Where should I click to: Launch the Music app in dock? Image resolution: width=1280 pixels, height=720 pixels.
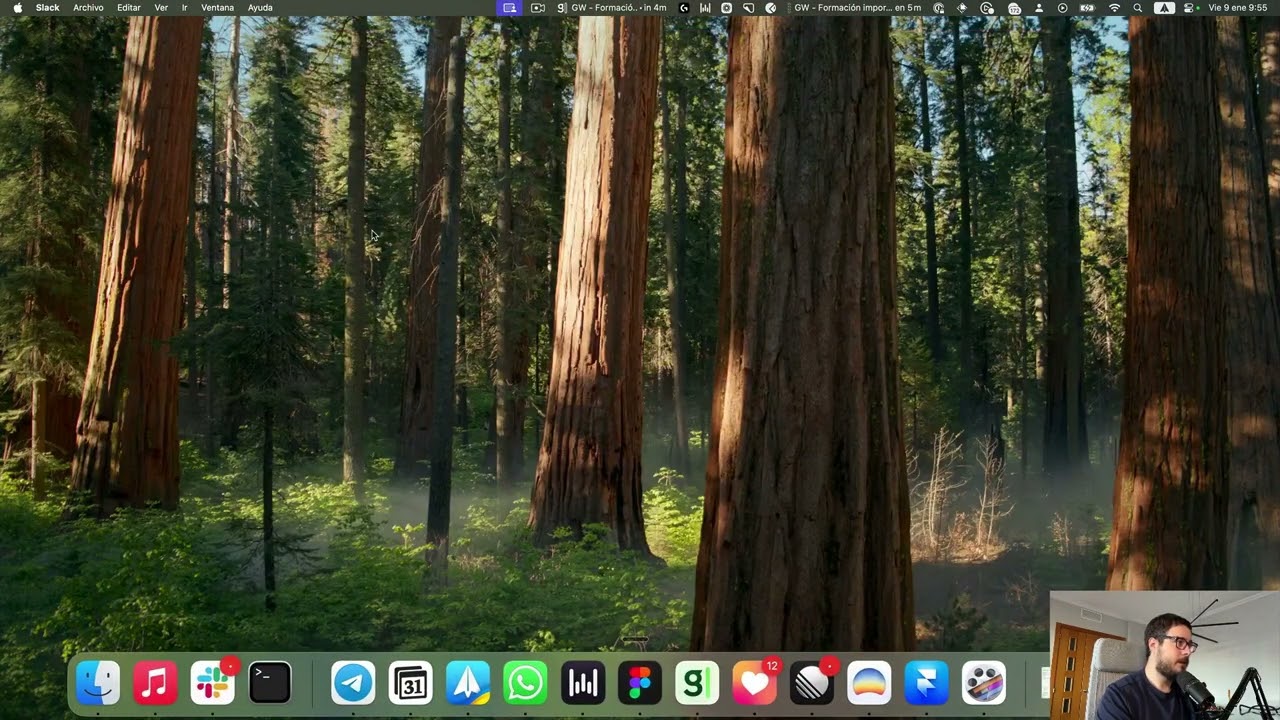155,684
